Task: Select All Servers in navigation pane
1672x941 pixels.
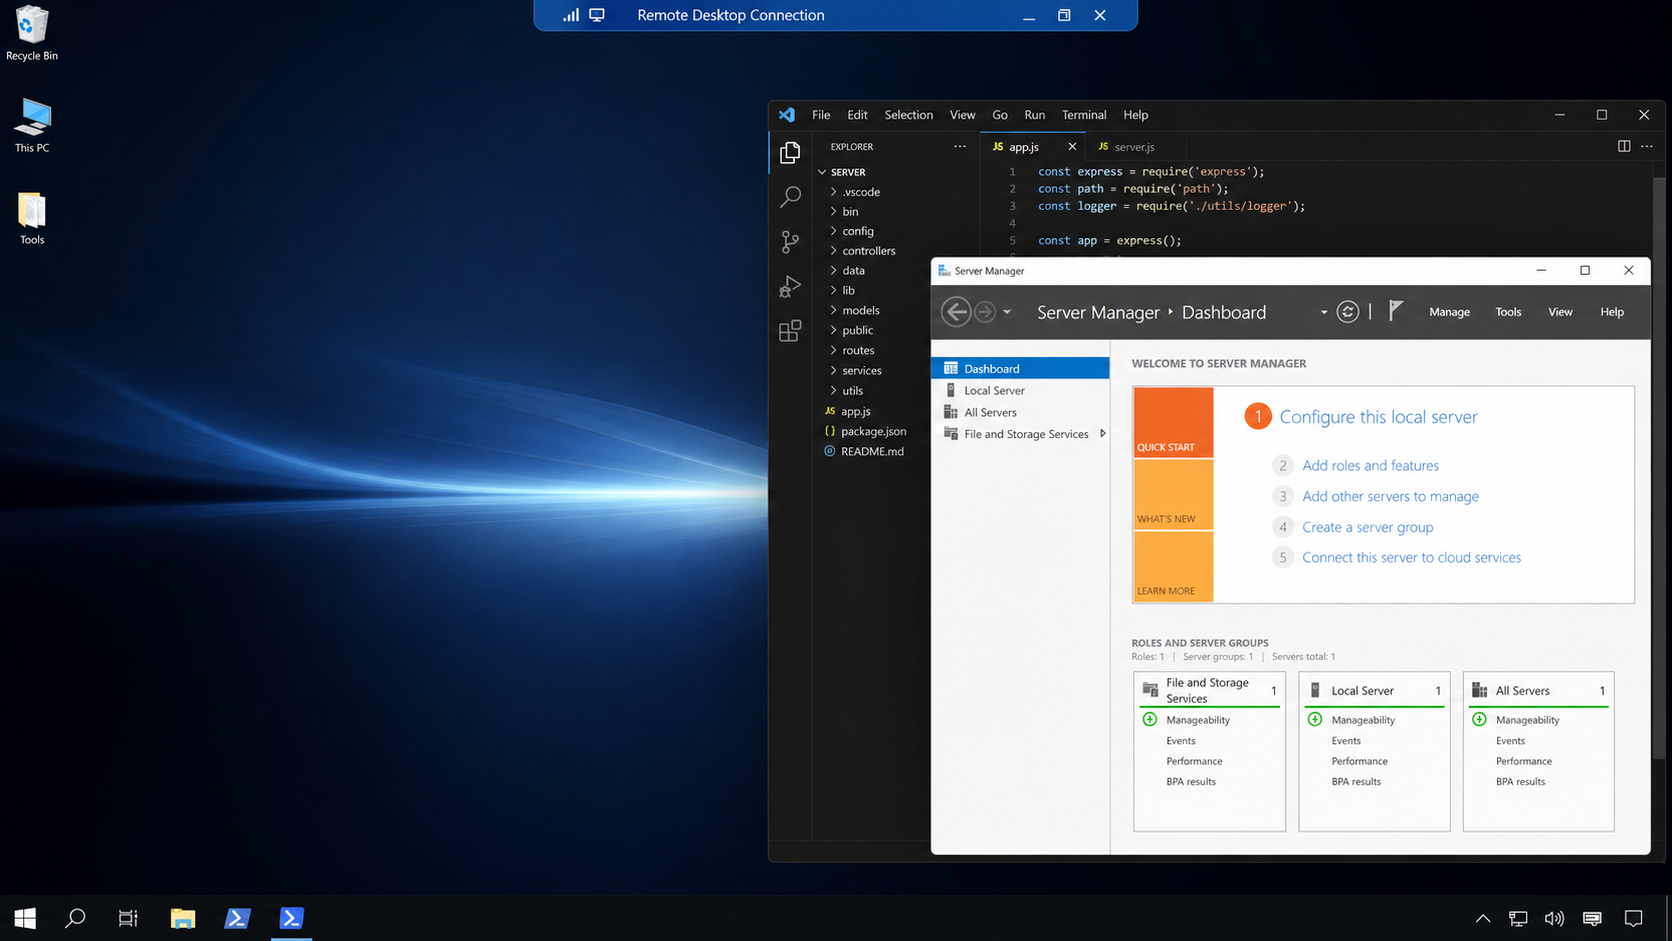Action: (1020, 412)
